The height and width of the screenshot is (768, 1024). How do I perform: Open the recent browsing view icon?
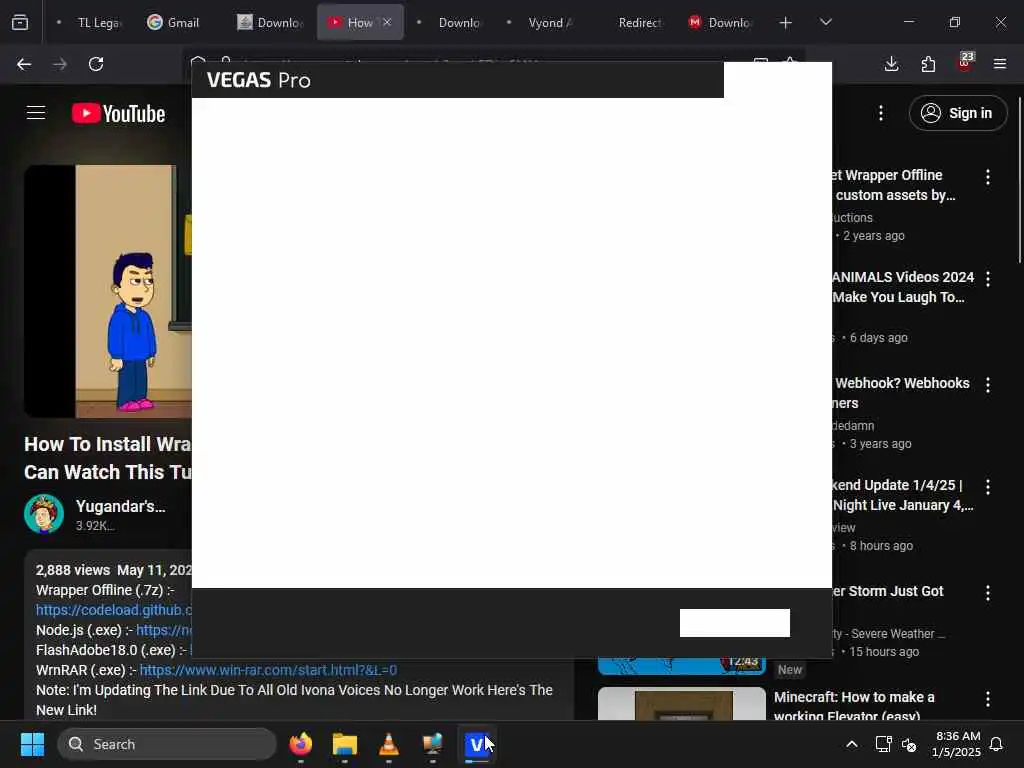(x=20, y=23)
